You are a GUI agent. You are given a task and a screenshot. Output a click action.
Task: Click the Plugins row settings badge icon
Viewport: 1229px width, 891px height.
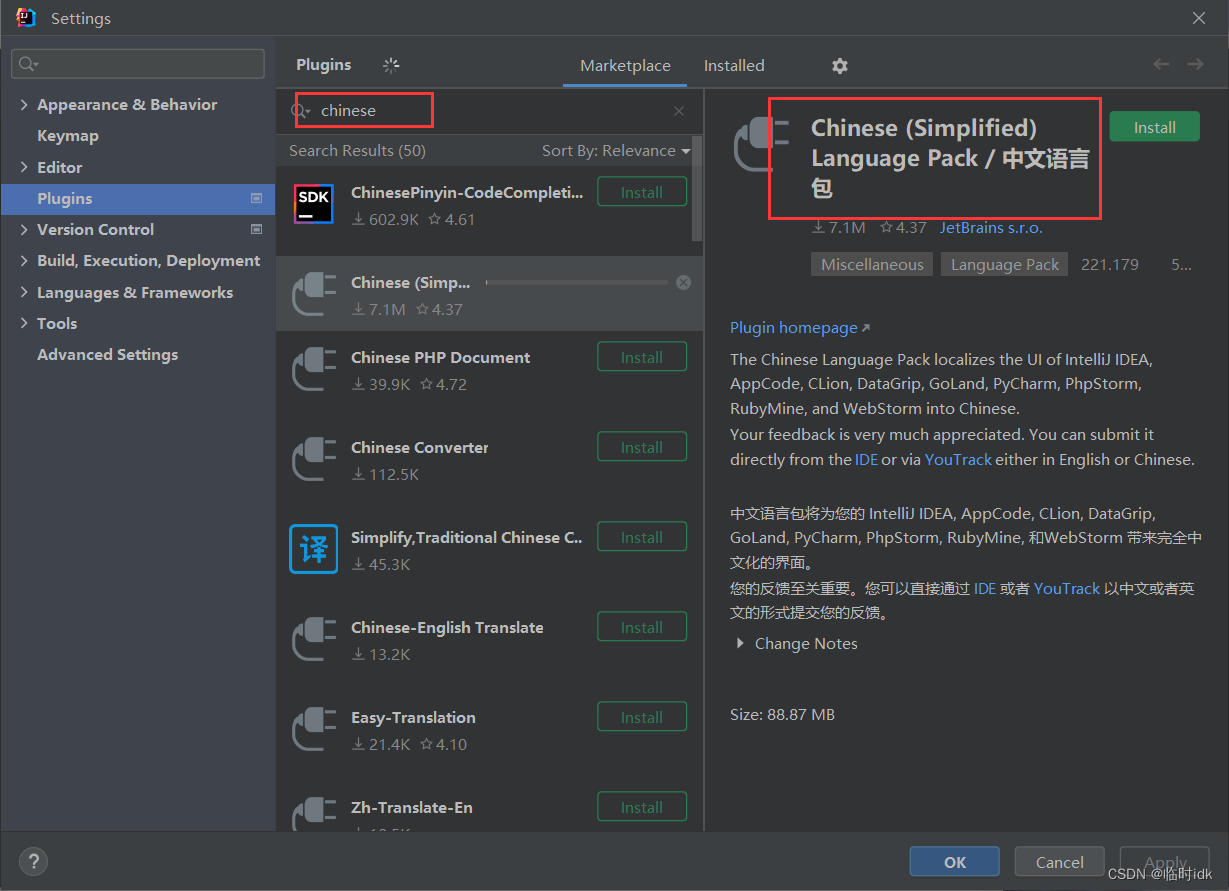coord(257,198)
